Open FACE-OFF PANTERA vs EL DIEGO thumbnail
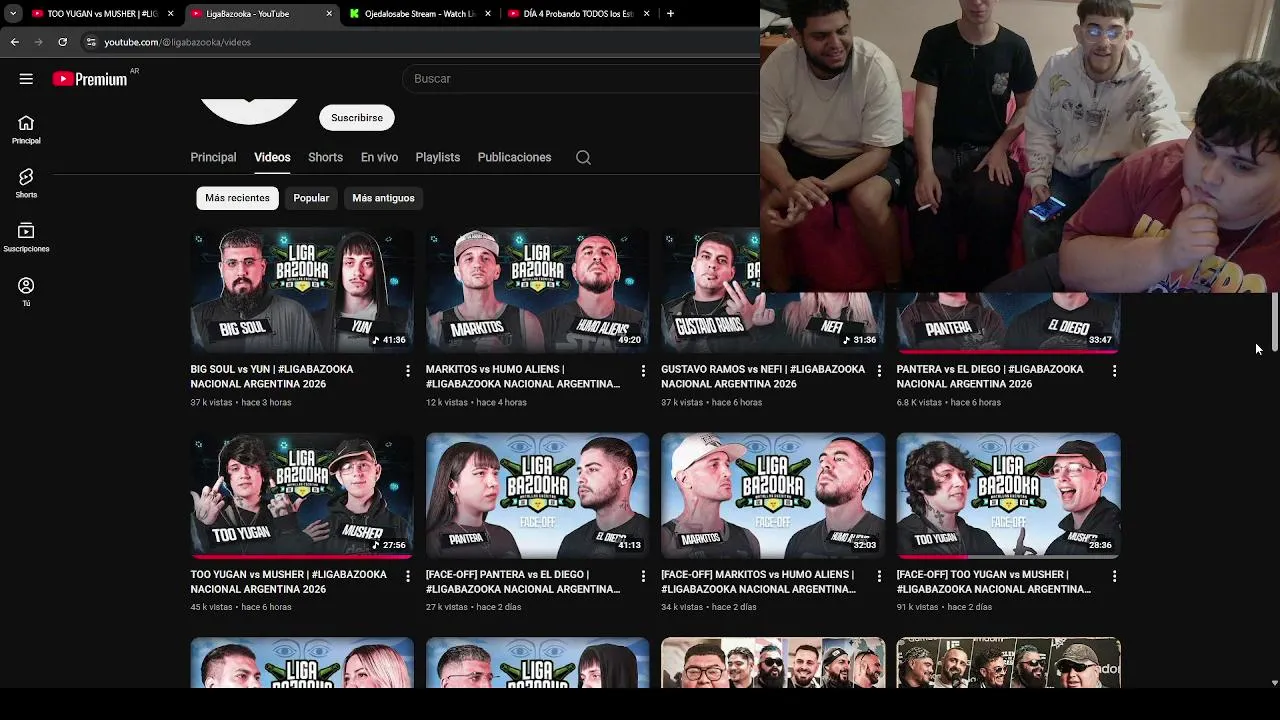The height and width of the screenshot is (720, 1280). click(537, 496)
